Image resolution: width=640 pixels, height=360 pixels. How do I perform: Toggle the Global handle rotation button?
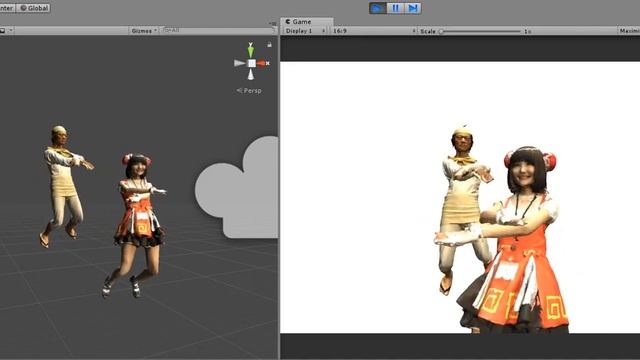point(33,8)
